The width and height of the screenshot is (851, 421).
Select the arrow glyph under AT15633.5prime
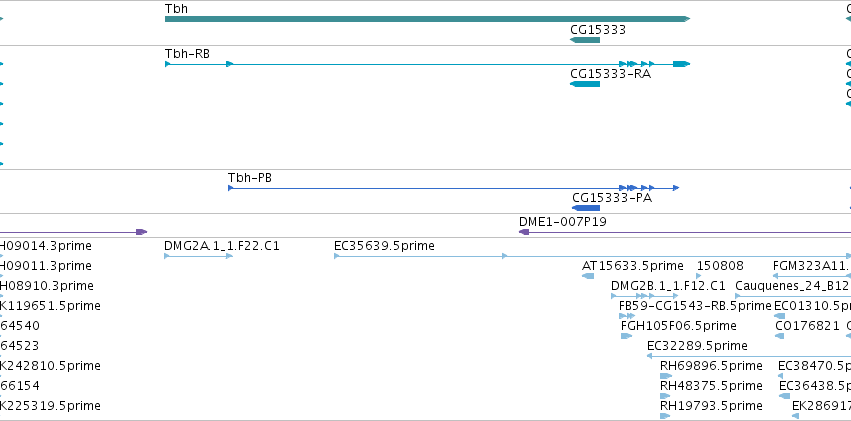click(x=588, y=276)
